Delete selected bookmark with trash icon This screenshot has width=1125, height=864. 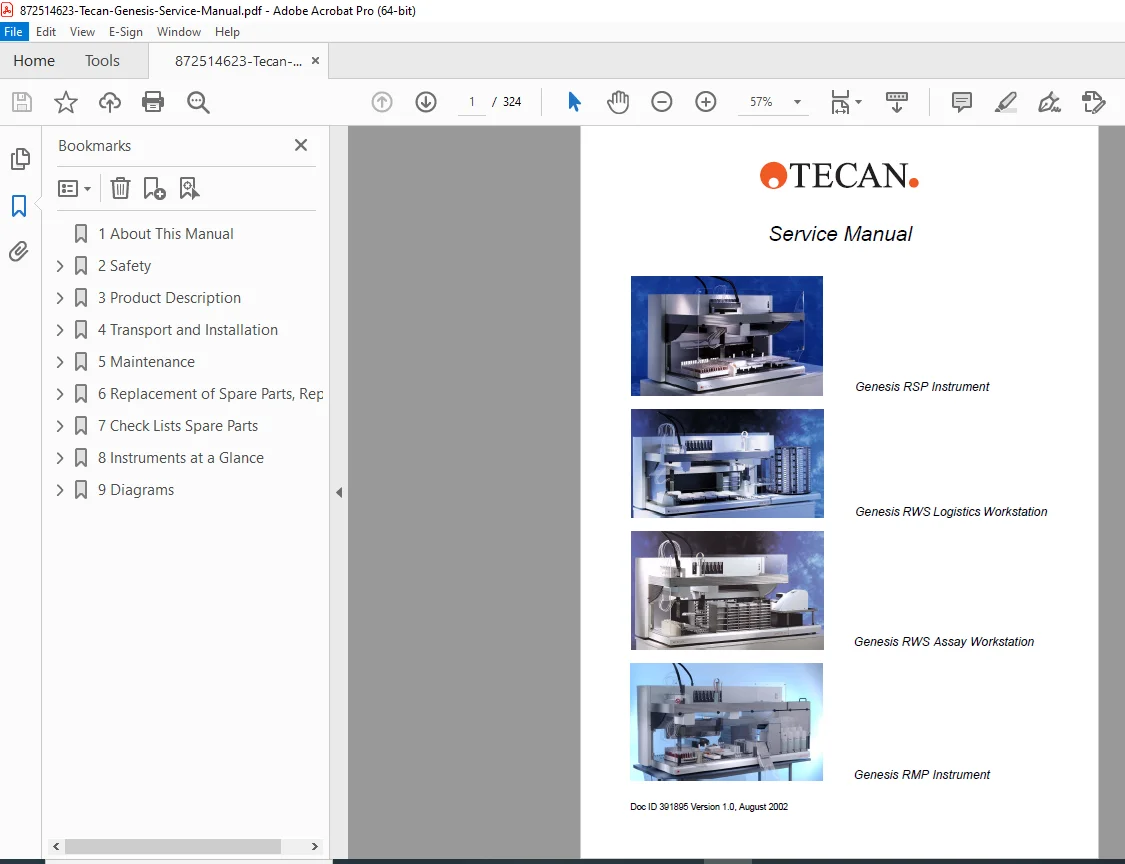click(x=121, y=189)
